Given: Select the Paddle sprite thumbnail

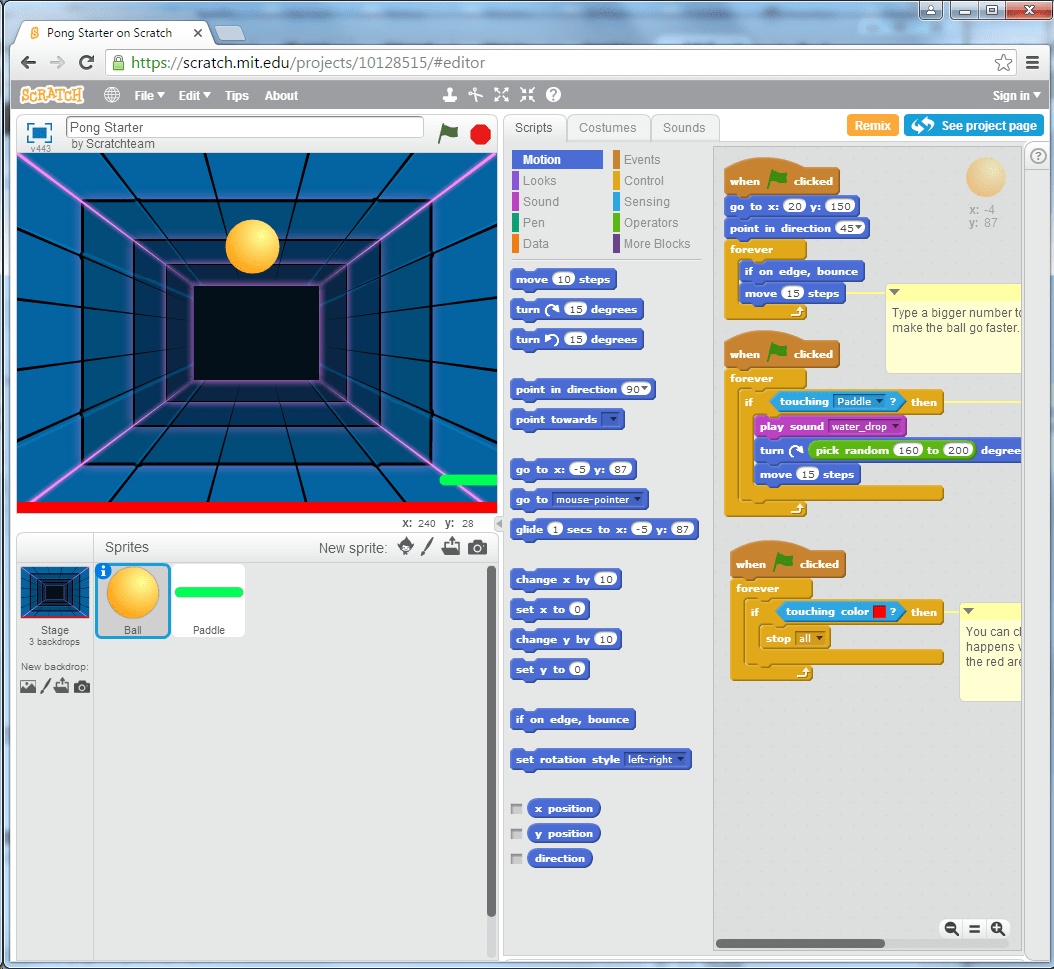Looking at the screenshot, I should 209,600.
